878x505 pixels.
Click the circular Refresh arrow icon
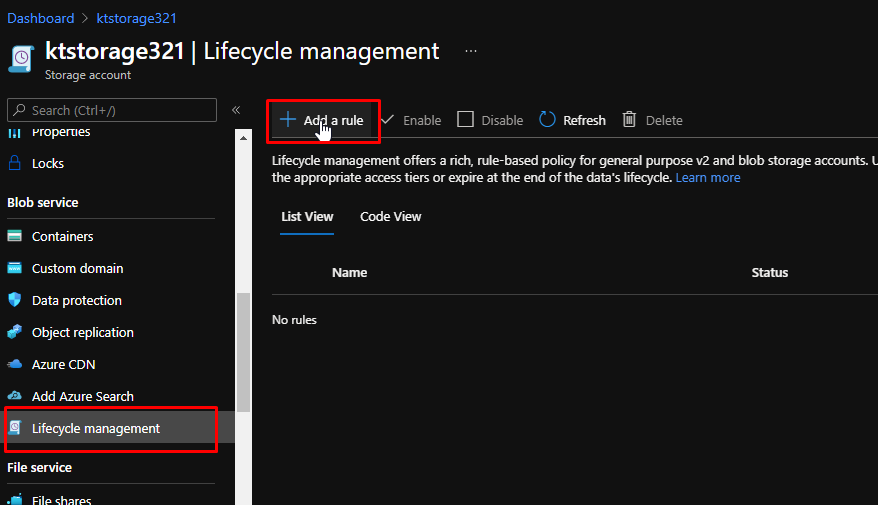coord(547,119)
